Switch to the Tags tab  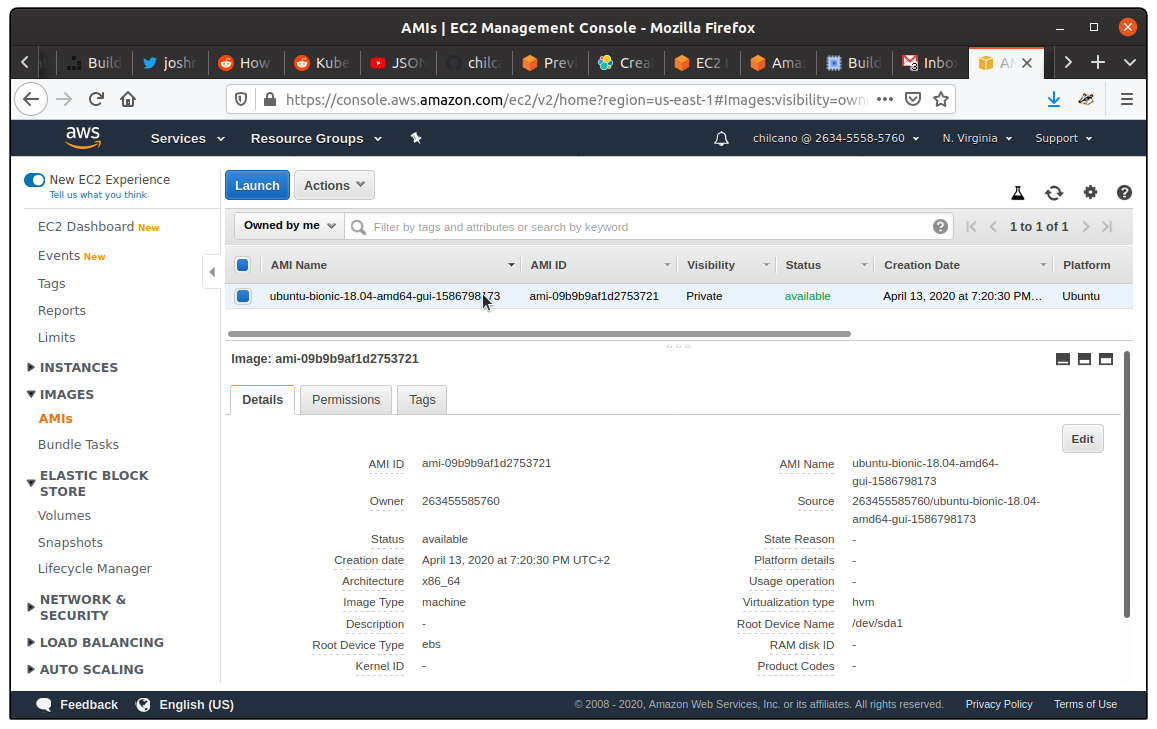422,400
